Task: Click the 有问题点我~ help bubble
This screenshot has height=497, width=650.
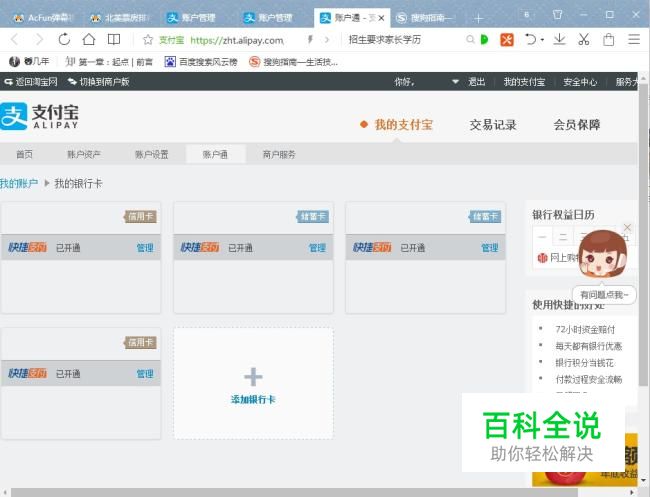Action: (x=604, y=295)
